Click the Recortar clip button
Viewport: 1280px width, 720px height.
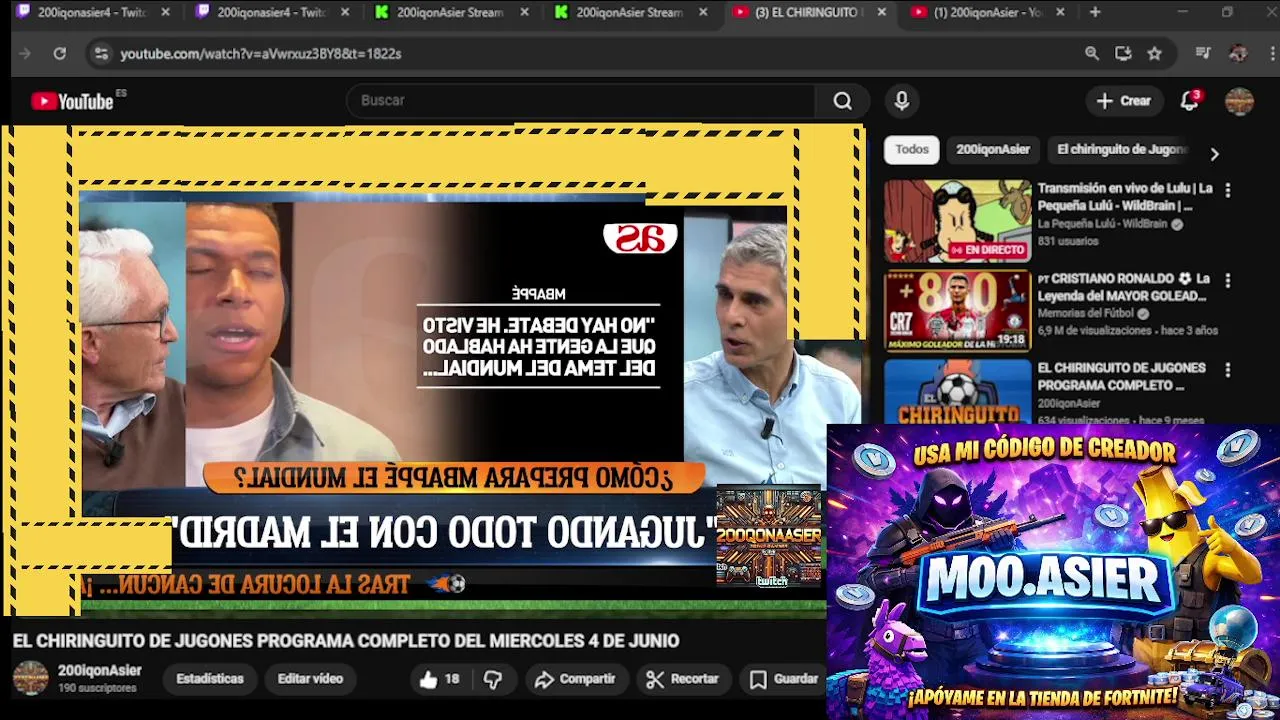tap(682, 679)
